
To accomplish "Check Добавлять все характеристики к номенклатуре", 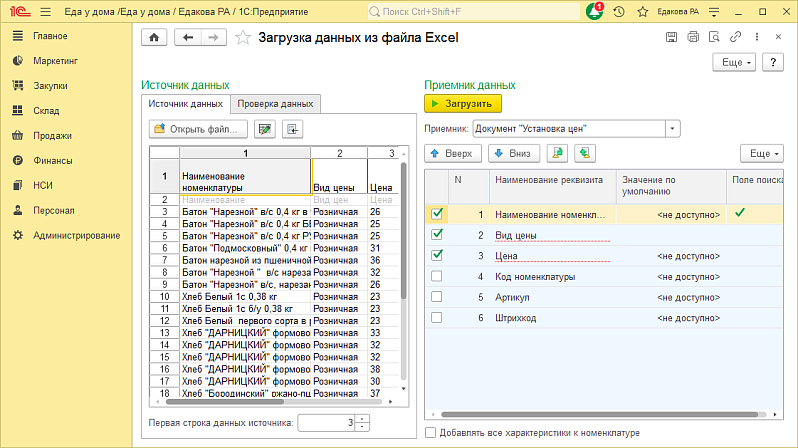I will click(431, 433).
